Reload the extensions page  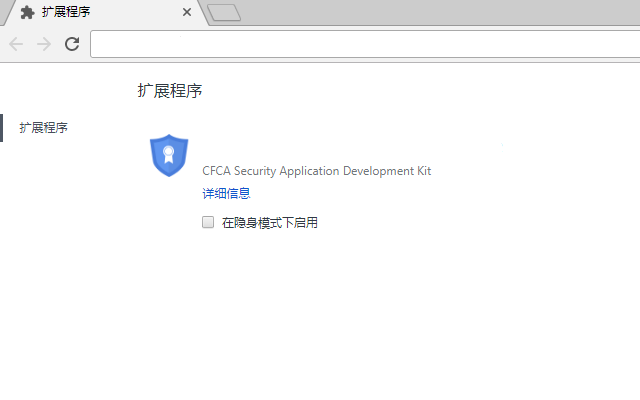72,44
